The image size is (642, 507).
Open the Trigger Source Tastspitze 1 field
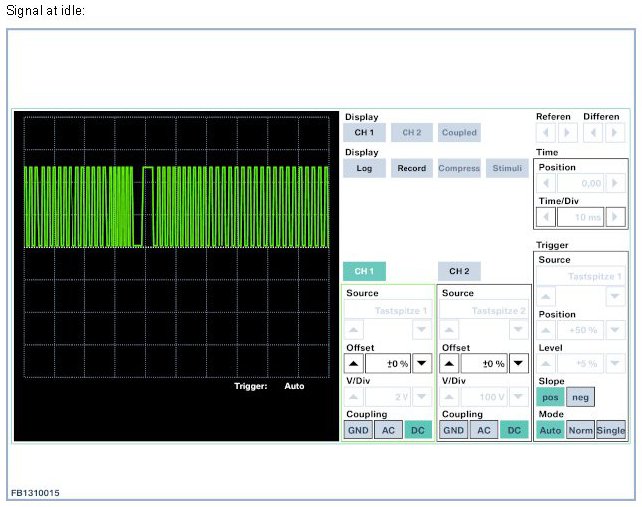(581, 276)
